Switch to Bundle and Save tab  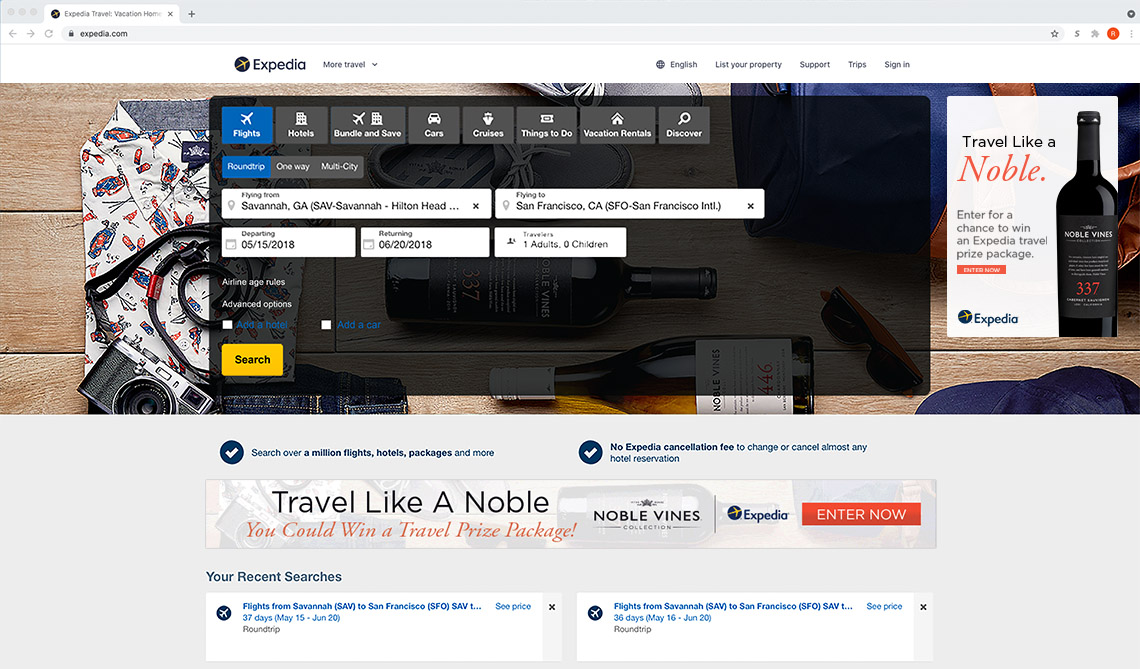367,124
